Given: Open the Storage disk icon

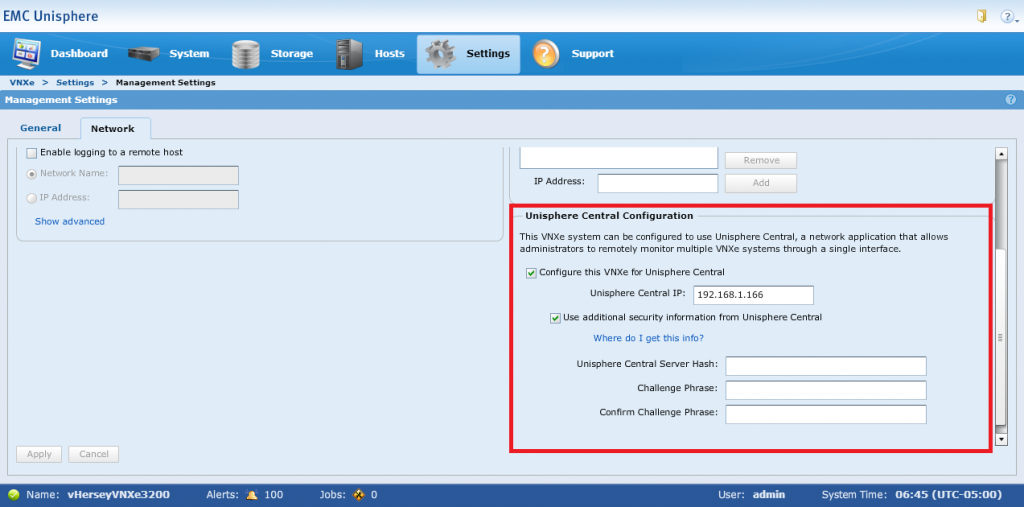Looking at the screenshot, I should coord(247,53).
